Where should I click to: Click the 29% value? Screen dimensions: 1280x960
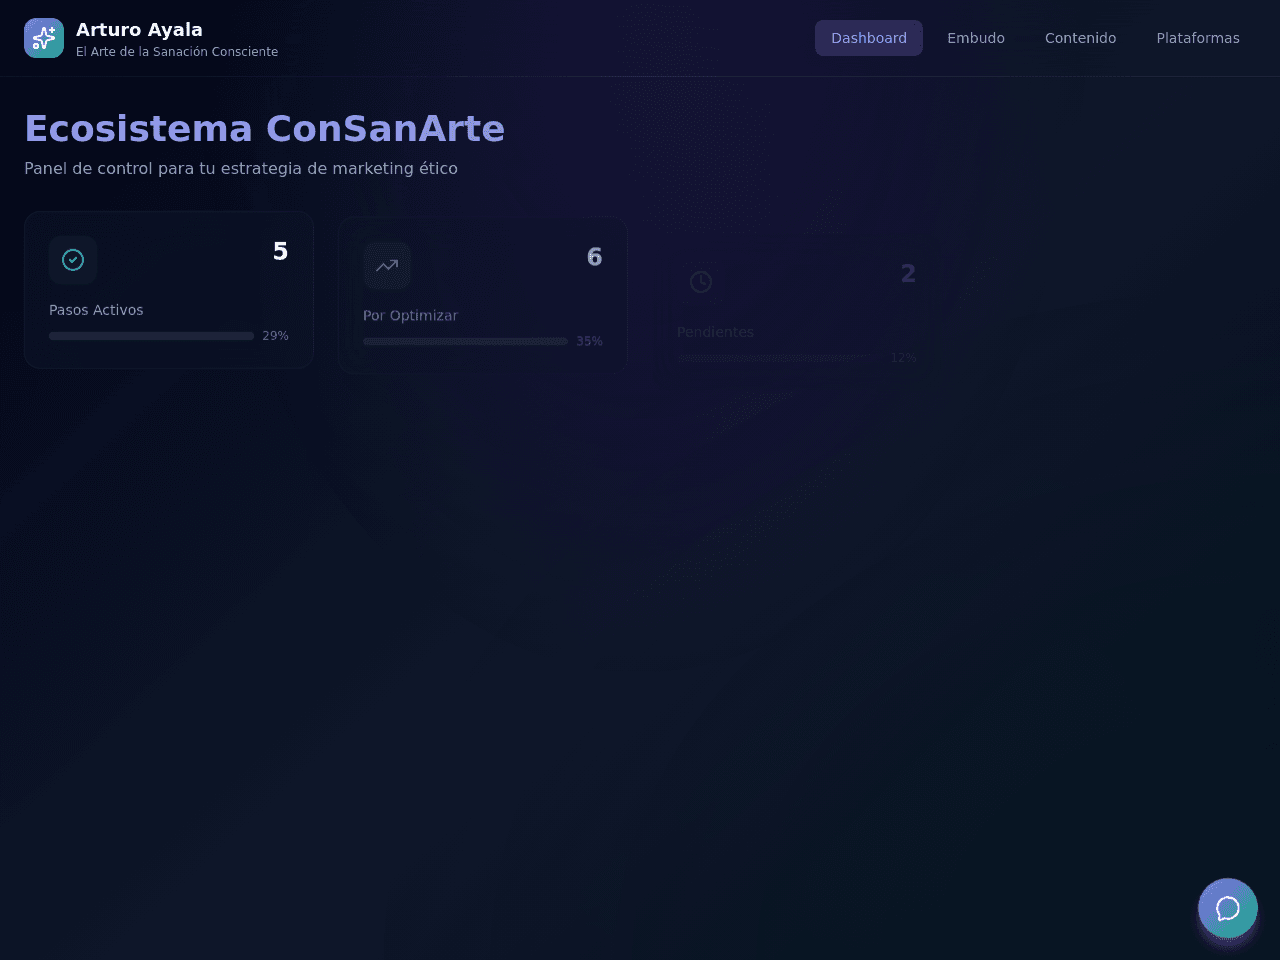coord(275,336)
